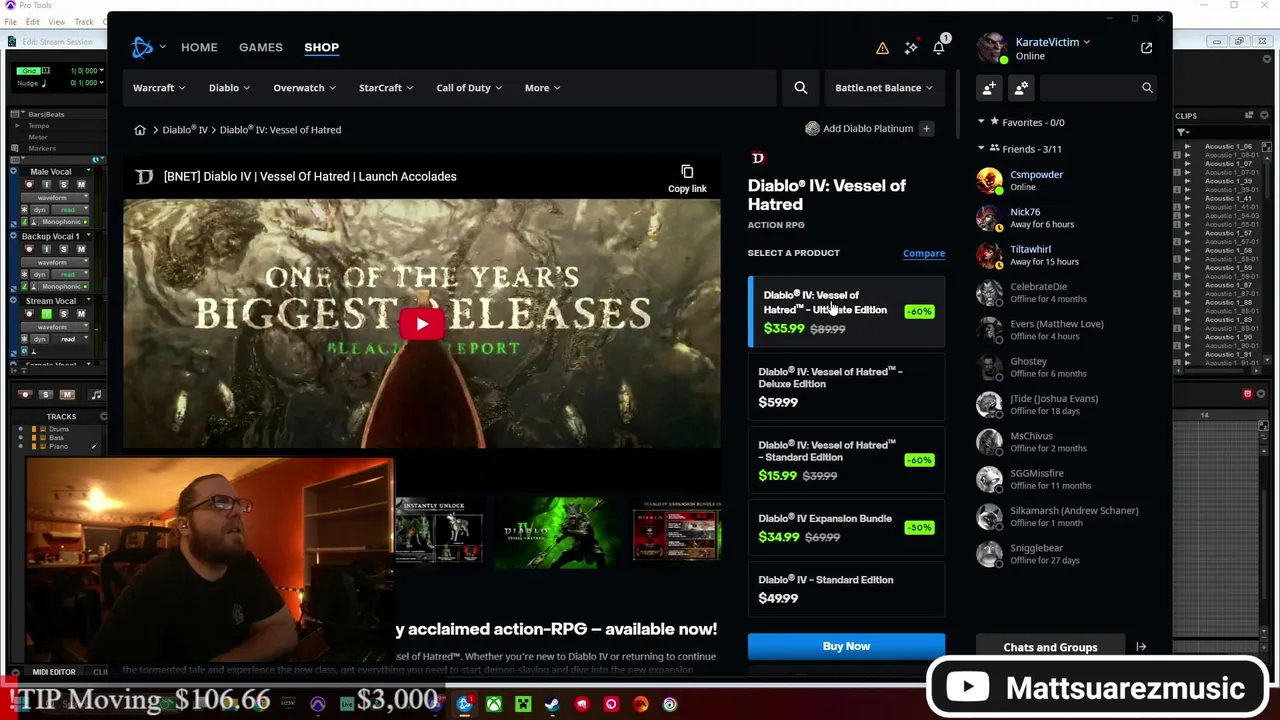Select Diablo IV Expansion Bundle $34.99
The image size is (1280, 720).
coord(846,528)
